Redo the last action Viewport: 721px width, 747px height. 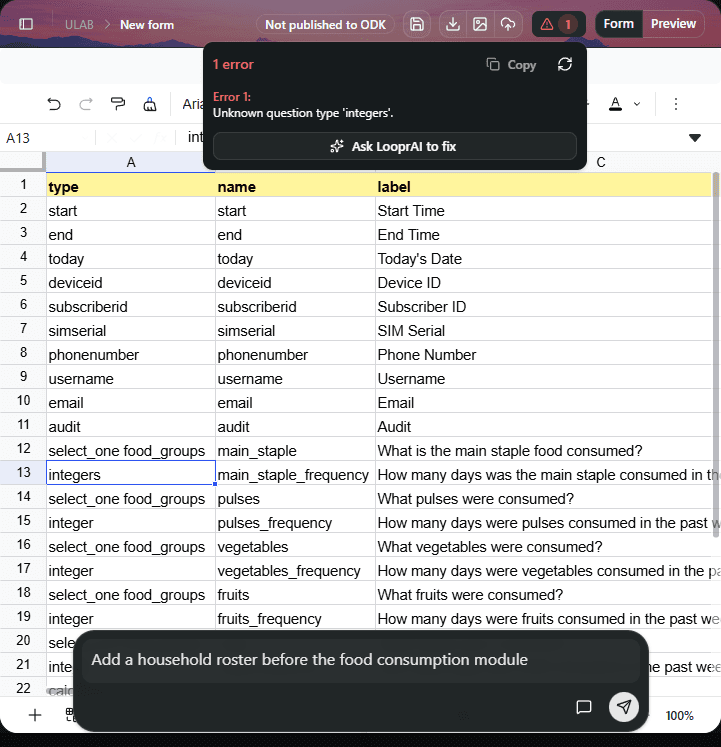point(86,104)
